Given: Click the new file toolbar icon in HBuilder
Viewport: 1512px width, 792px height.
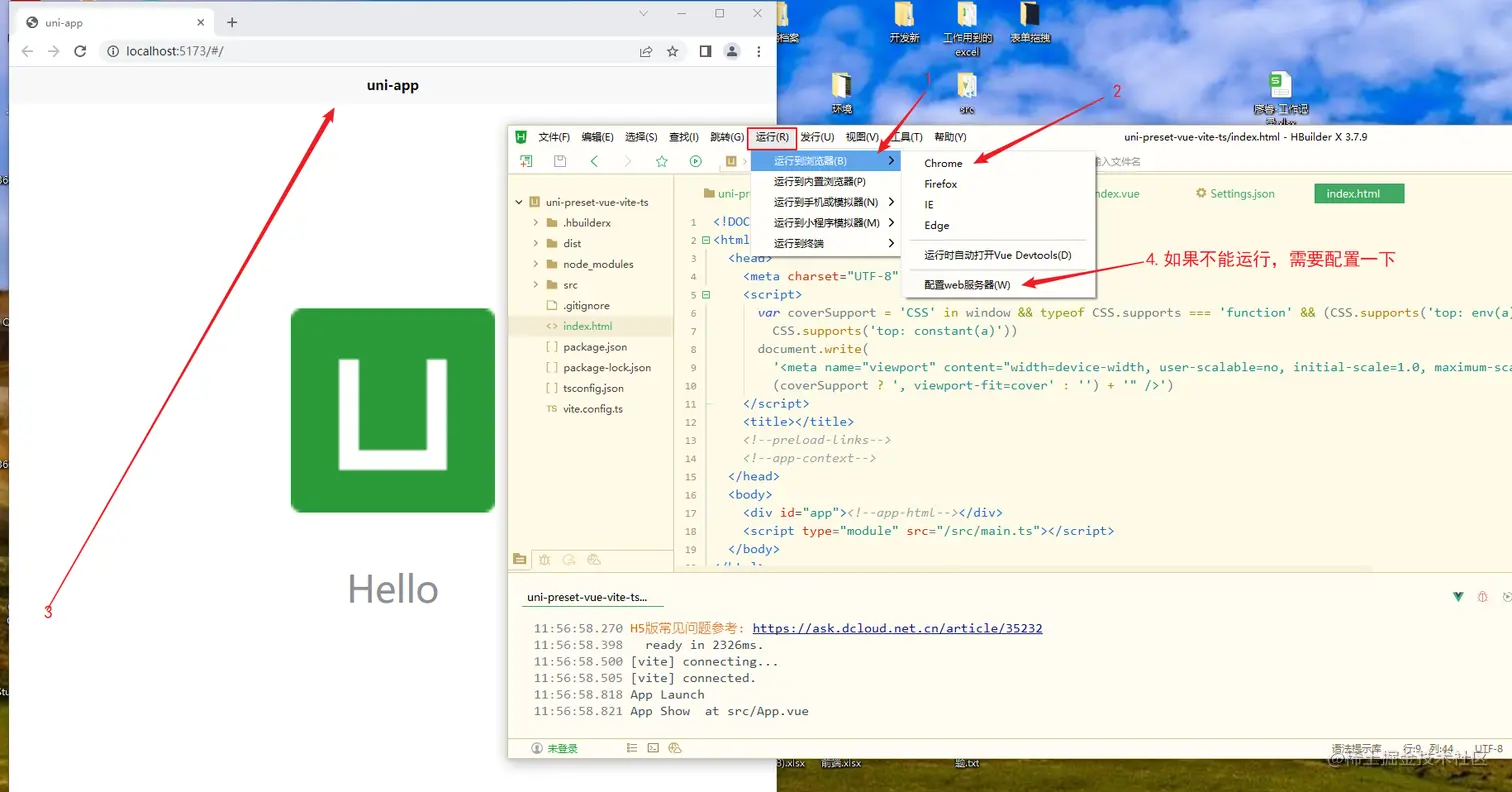Looking at the screenshot, I should coord(526,161).
